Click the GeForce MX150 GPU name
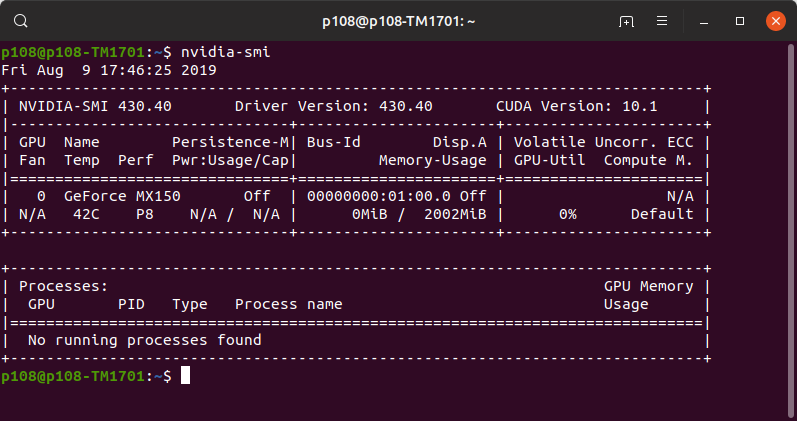797x421 pixels. tap(122, 196)
